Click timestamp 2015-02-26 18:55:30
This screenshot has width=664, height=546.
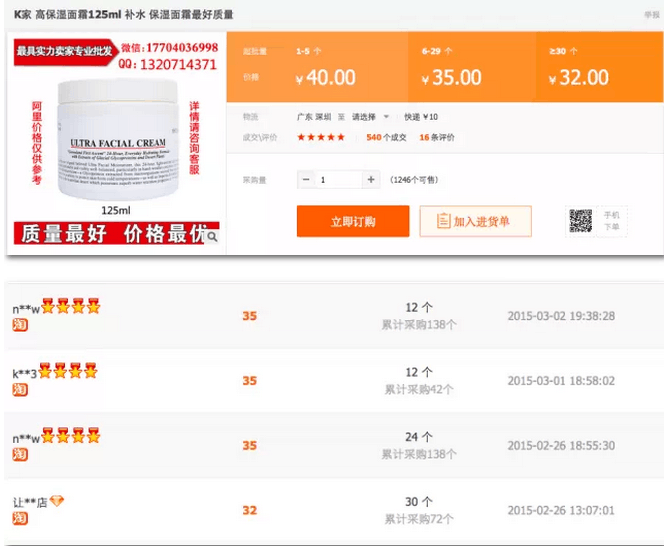click(561, 446)
